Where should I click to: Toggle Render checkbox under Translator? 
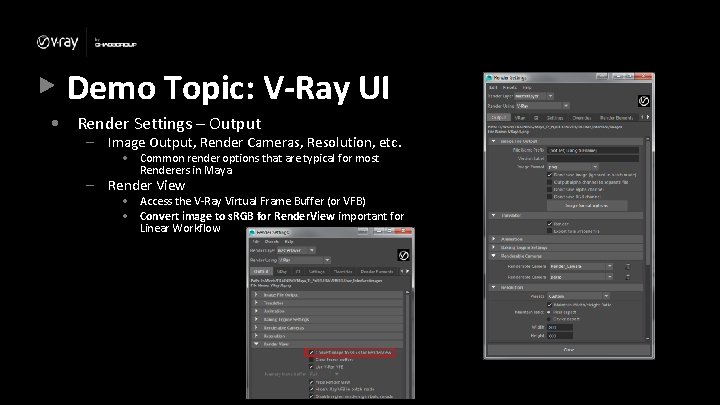click(550, 224)
